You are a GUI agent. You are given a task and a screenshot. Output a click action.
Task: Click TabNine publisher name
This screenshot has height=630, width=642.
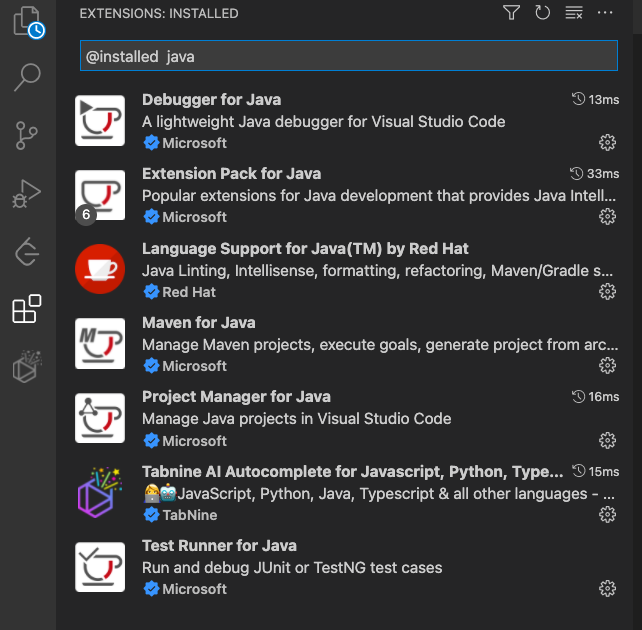pyautogui.click(x=190, y=515)
